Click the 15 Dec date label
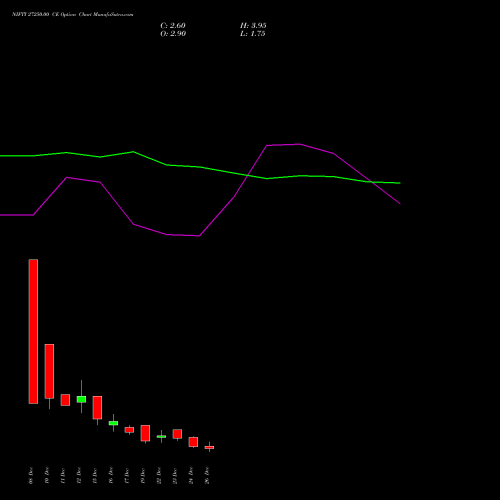 (95, 476)
